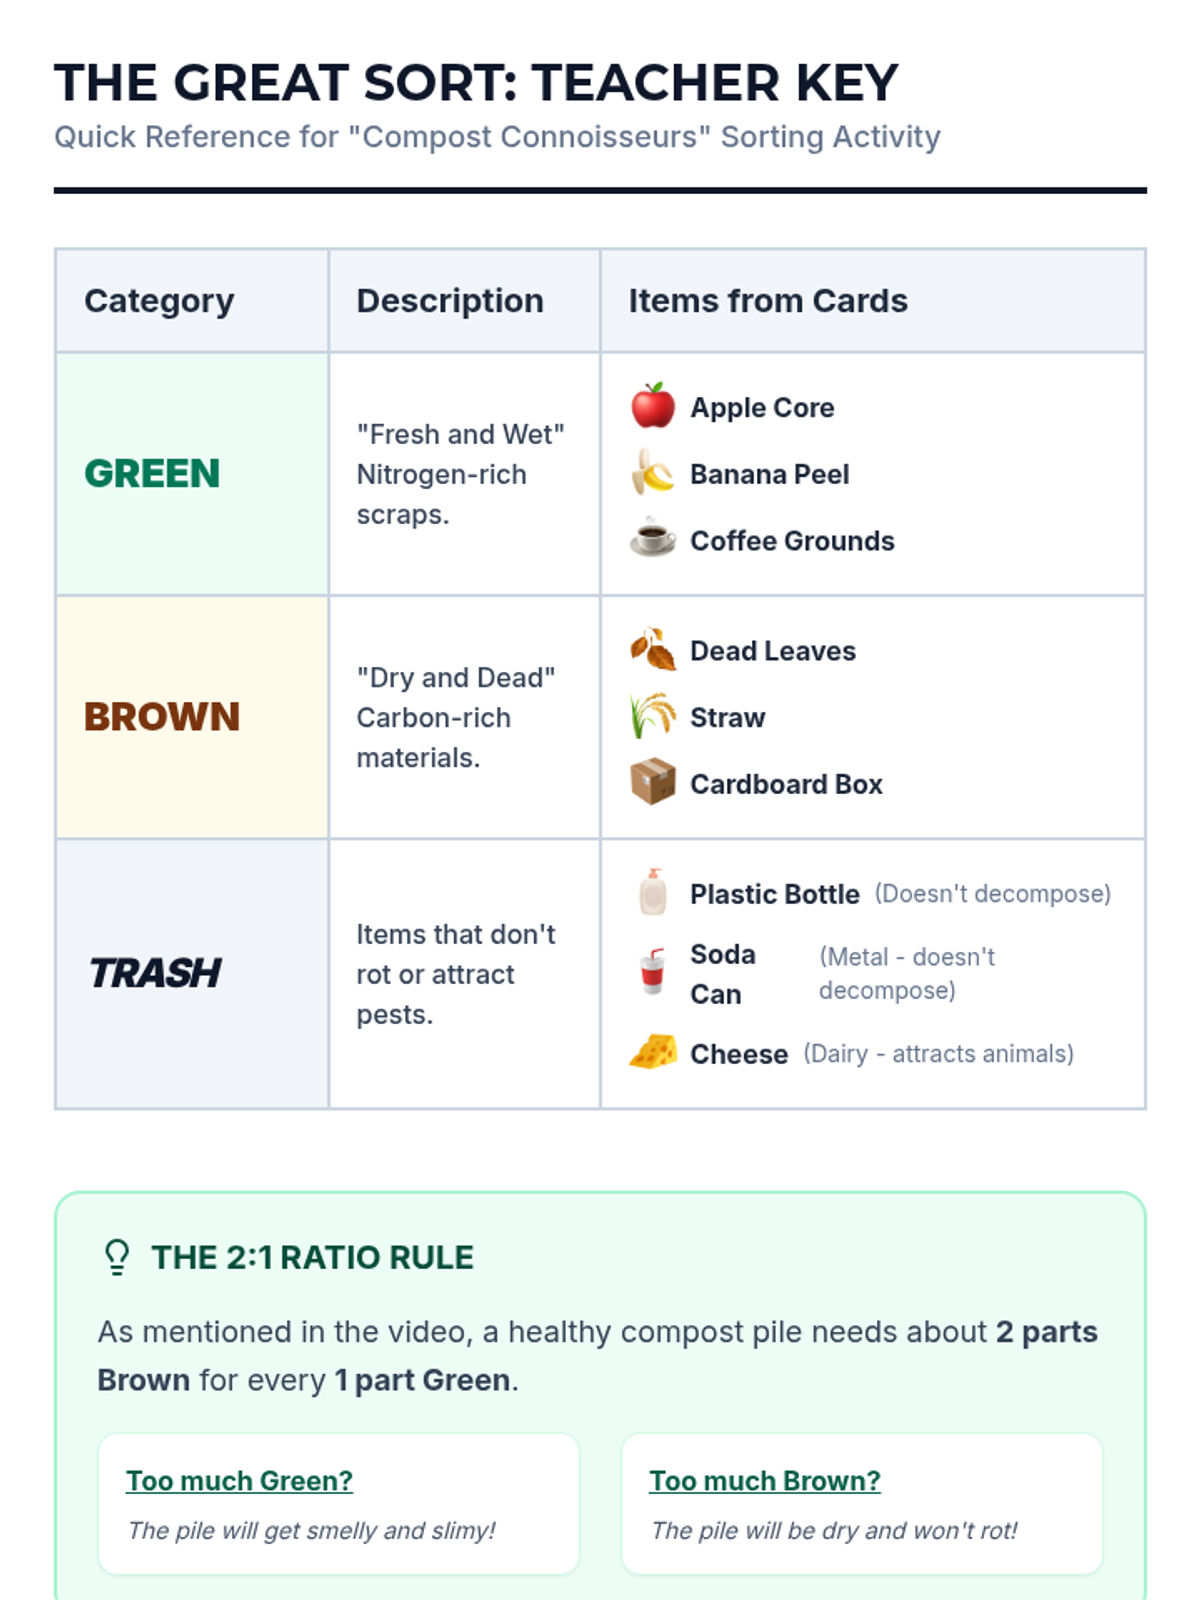Click the plastic bottle icon
The image size is (1200, 1600).
pyautogui.click(x=652, y=892)
